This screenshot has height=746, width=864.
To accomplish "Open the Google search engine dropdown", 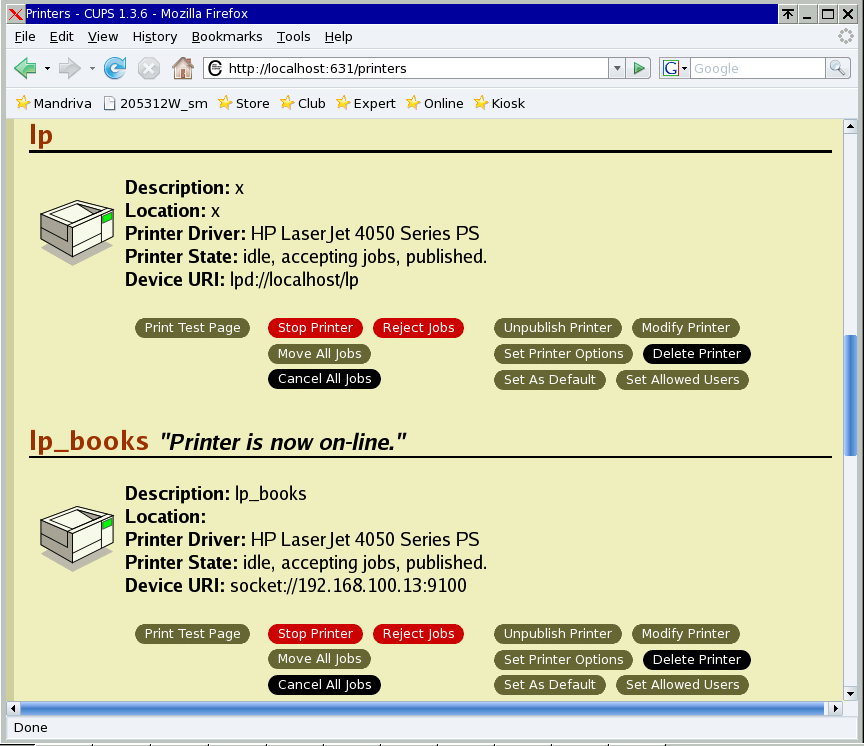I will (675, 68).
